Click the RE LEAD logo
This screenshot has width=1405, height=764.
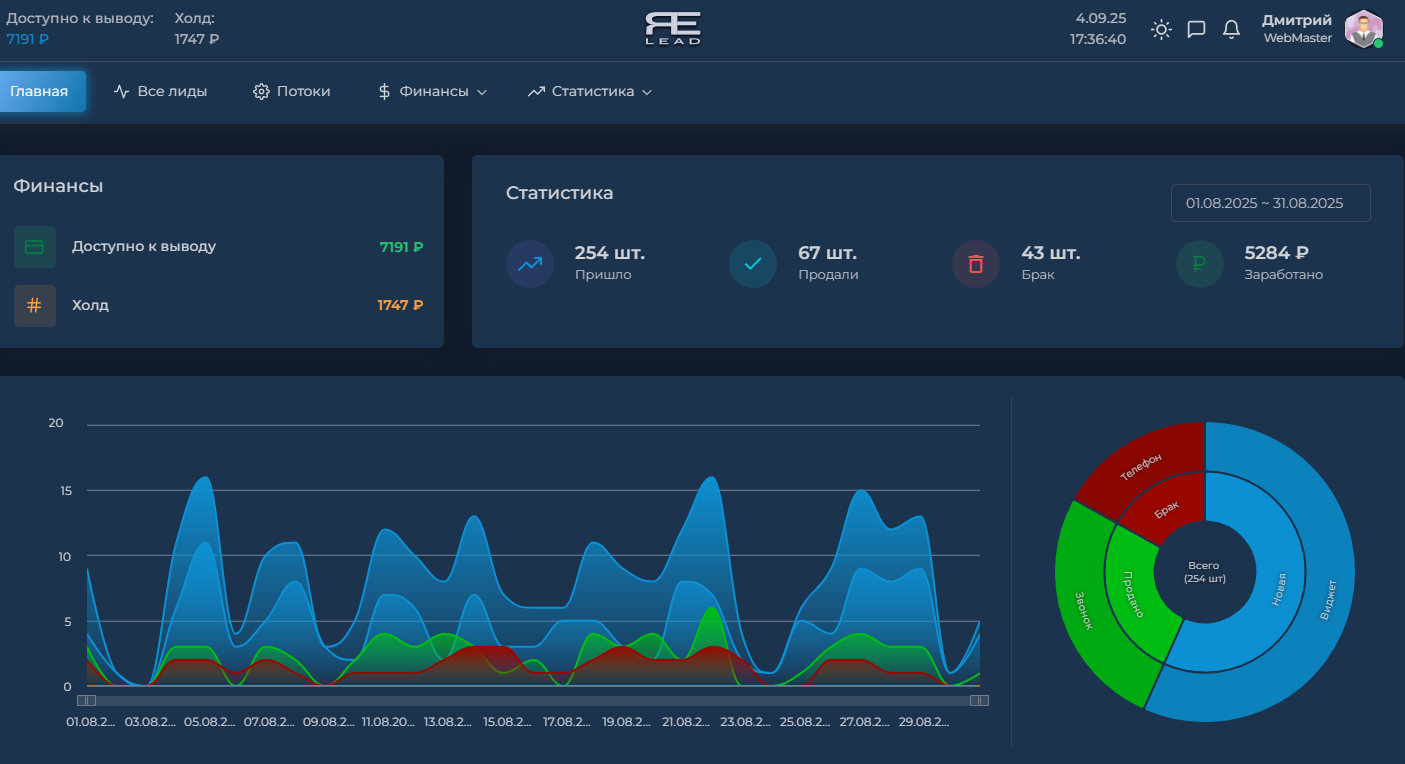pyautogui.click(x=673, y=28)
